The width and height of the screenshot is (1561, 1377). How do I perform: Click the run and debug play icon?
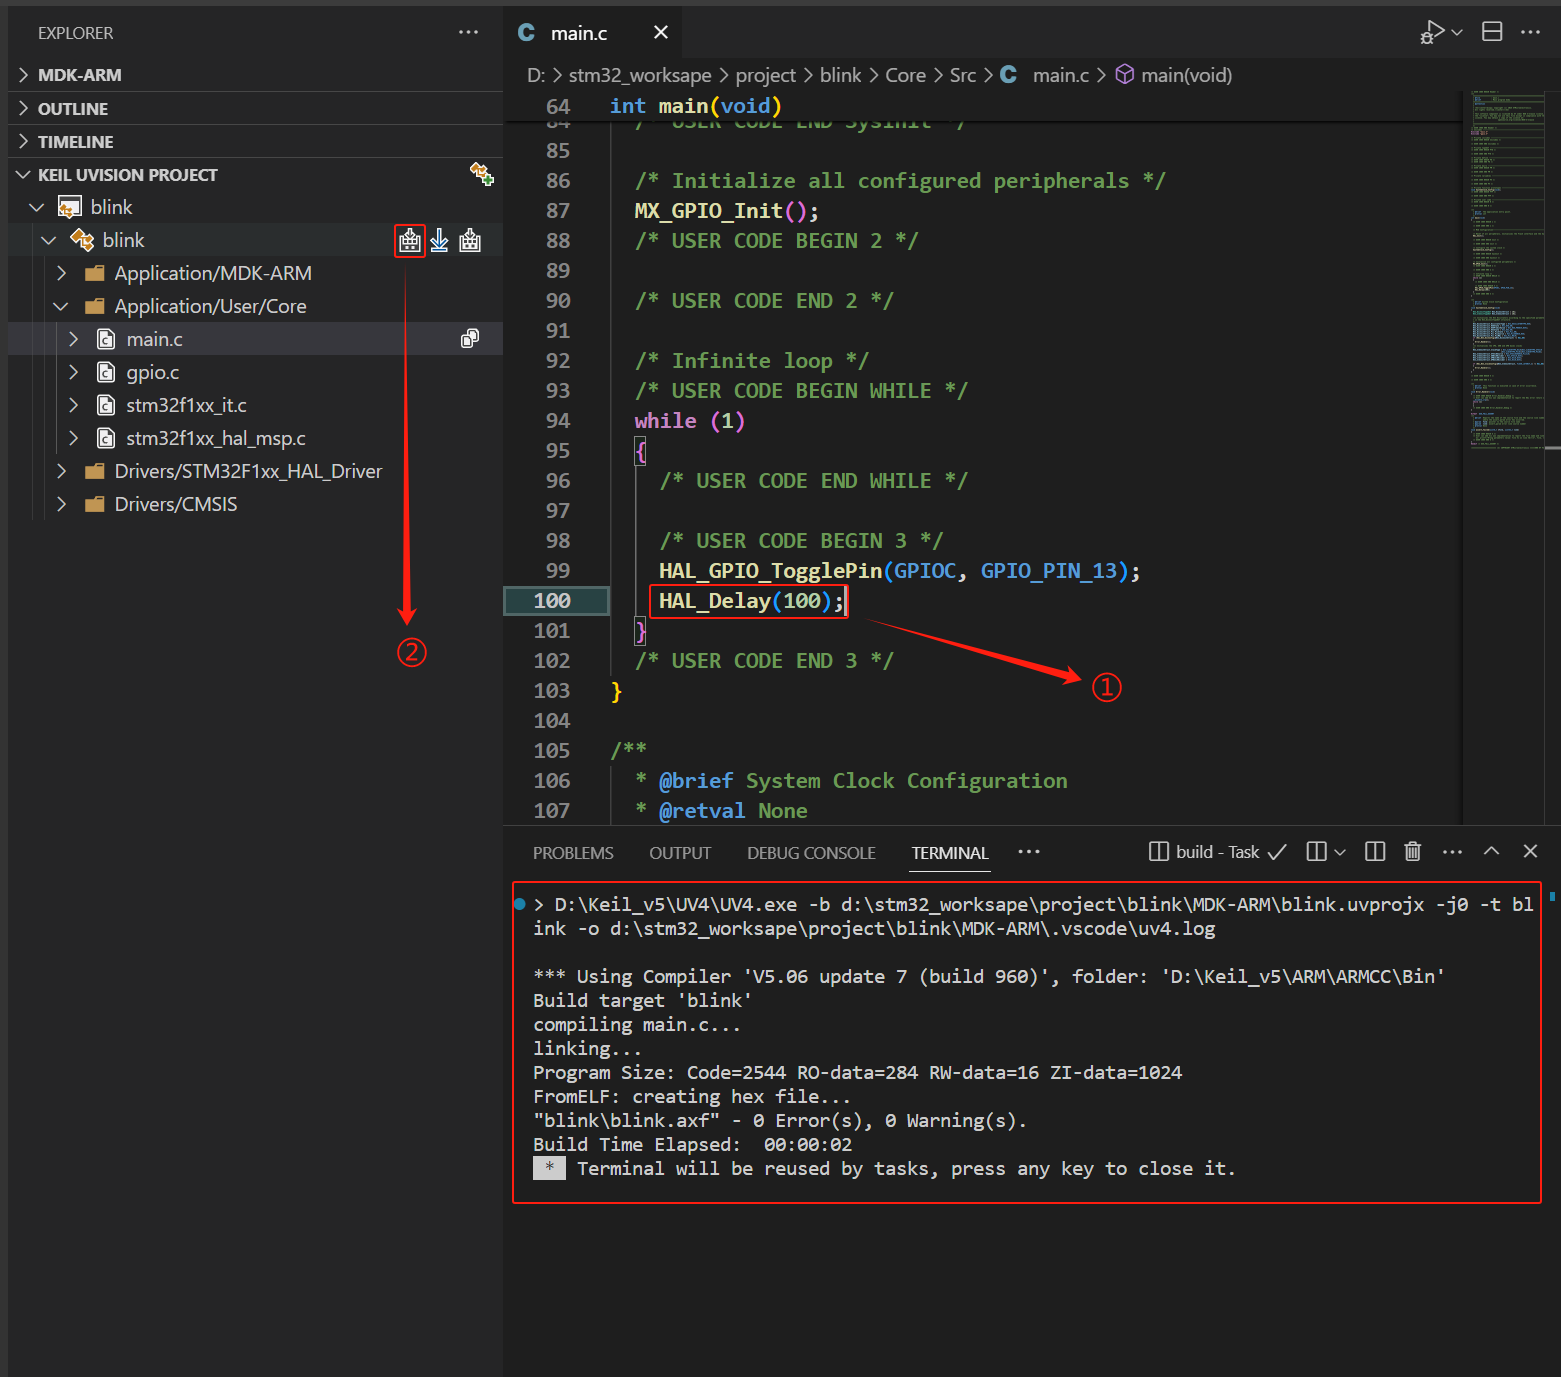click(1433, 32)
